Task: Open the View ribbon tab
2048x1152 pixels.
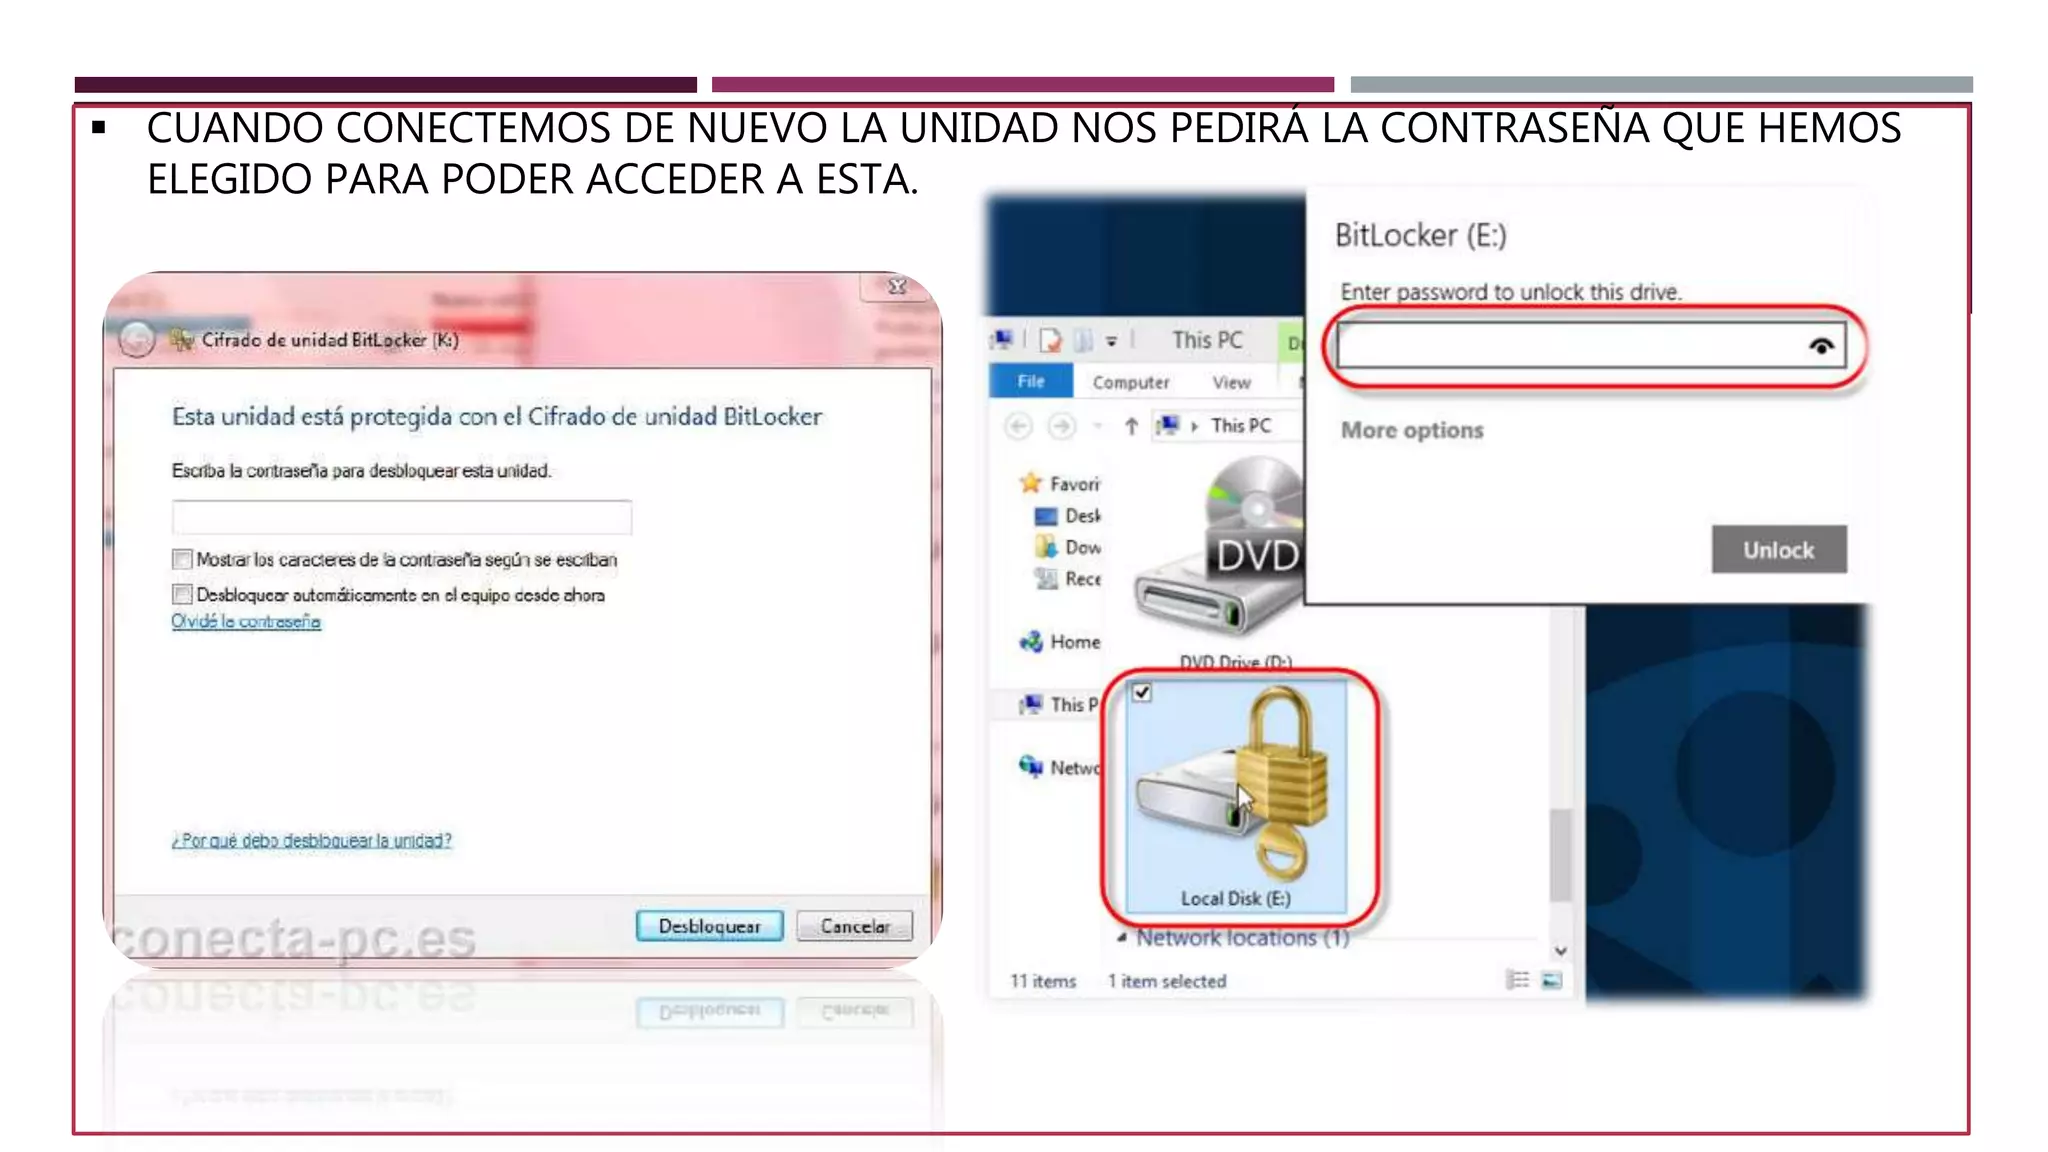Action: coord(1231,382)
